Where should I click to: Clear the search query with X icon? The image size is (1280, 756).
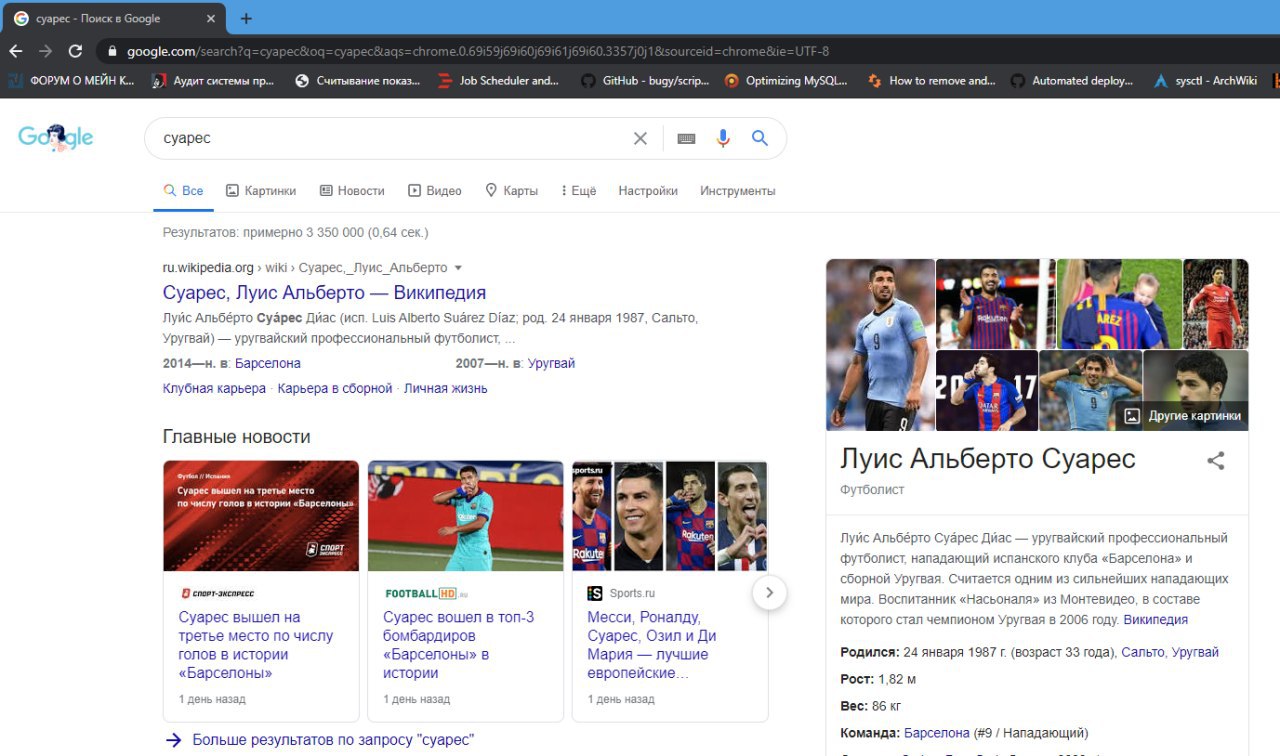pos(640,138)
